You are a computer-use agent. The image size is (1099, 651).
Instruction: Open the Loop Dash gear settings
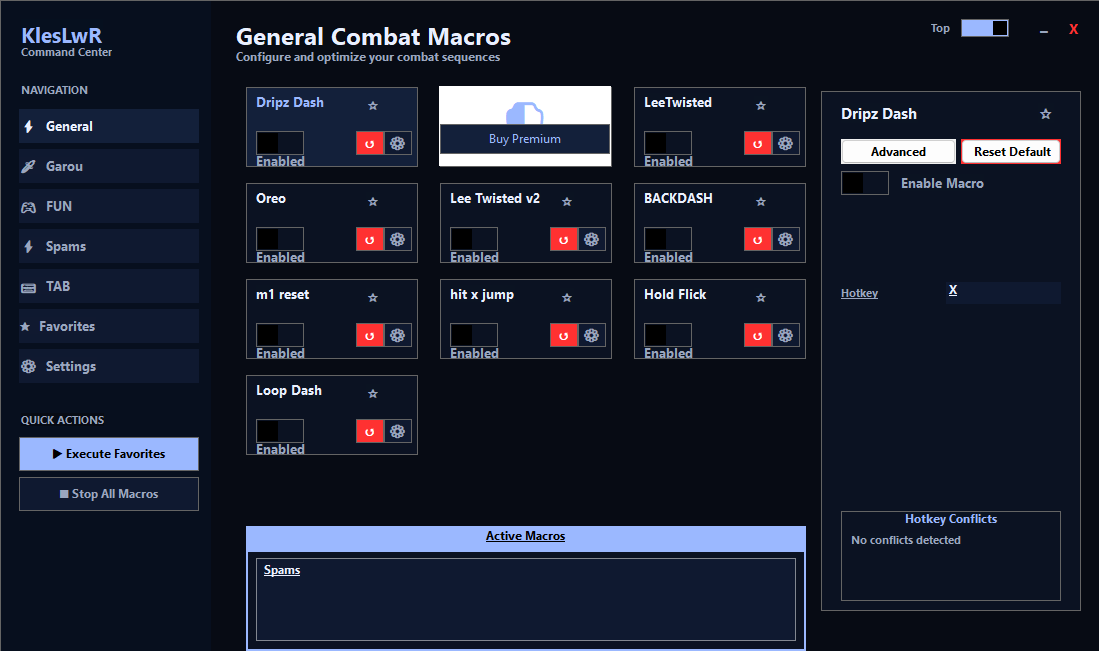(398, 430)
